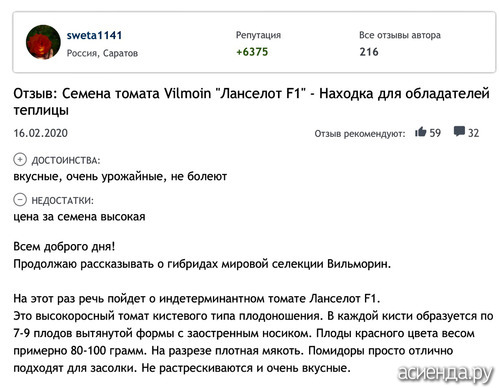This screenshot has width=500, height=388.
Task: Click the location Россия, Саратов
Action: [x=102, y=53]
